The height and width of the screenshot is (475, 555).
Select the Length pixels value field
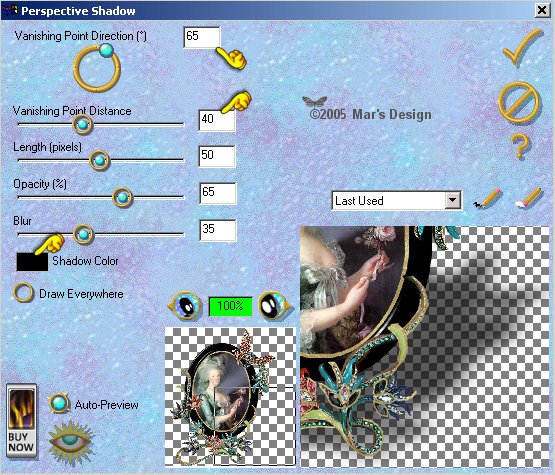pyautogui.click(x=217, y=156)
